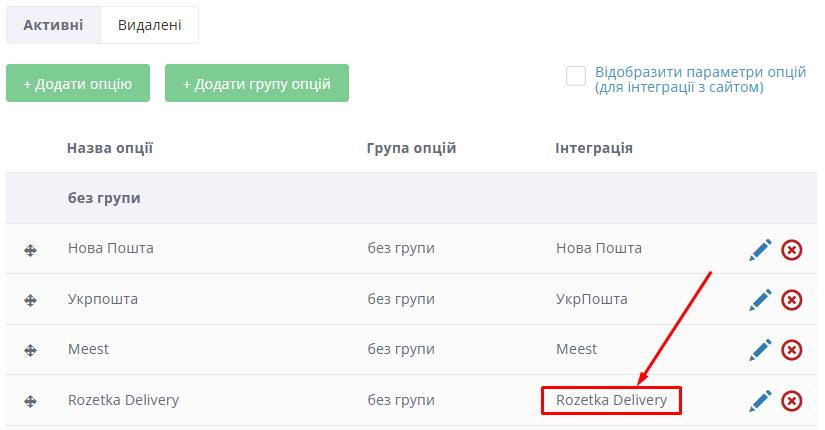This screenshot has width=825, height=430.
Task: Edit the Укрпошта option
Action: [x=761, y=299]
